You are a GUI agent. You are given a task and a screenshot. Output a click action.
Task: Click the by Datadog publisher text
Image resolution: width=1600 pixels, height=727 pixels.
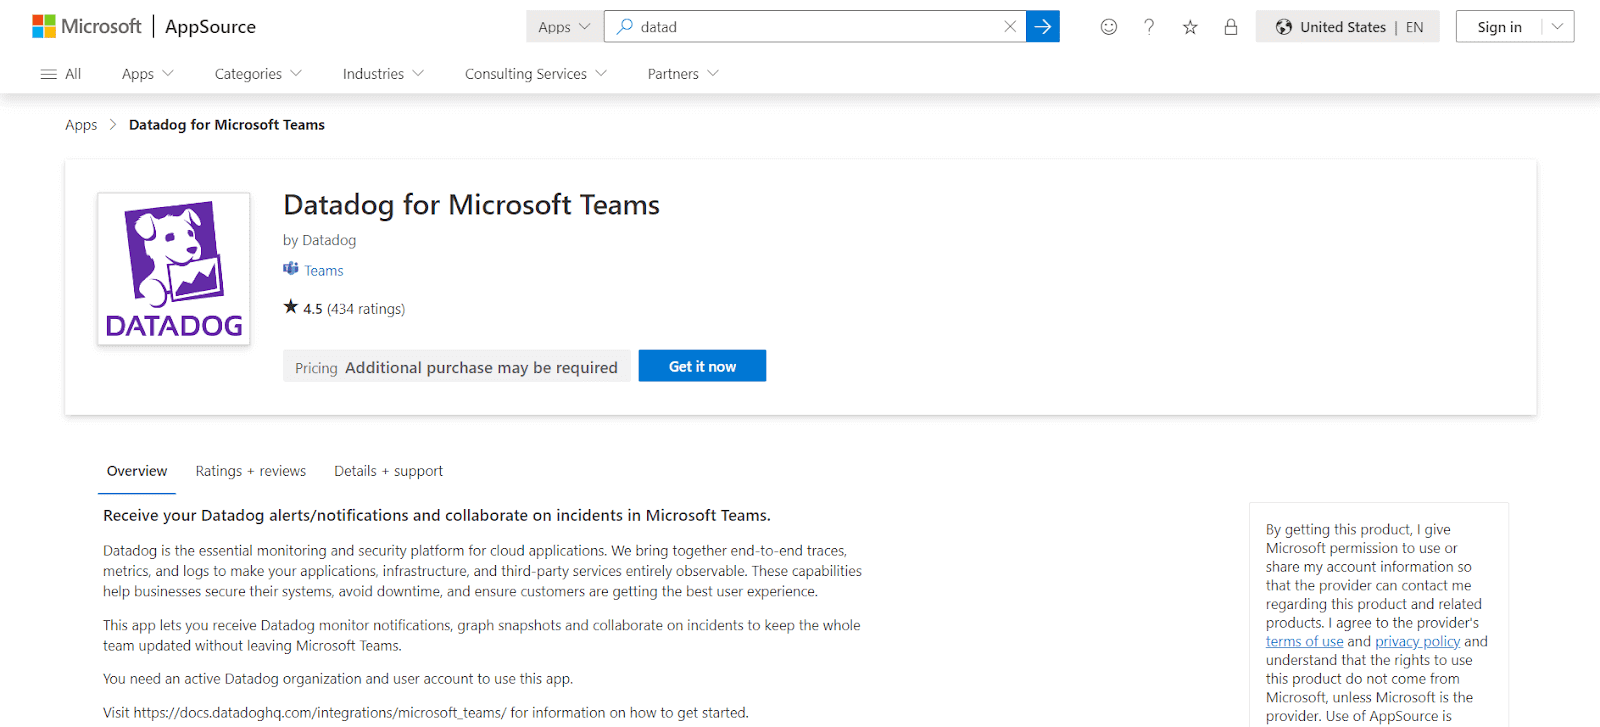pos(319,240)
